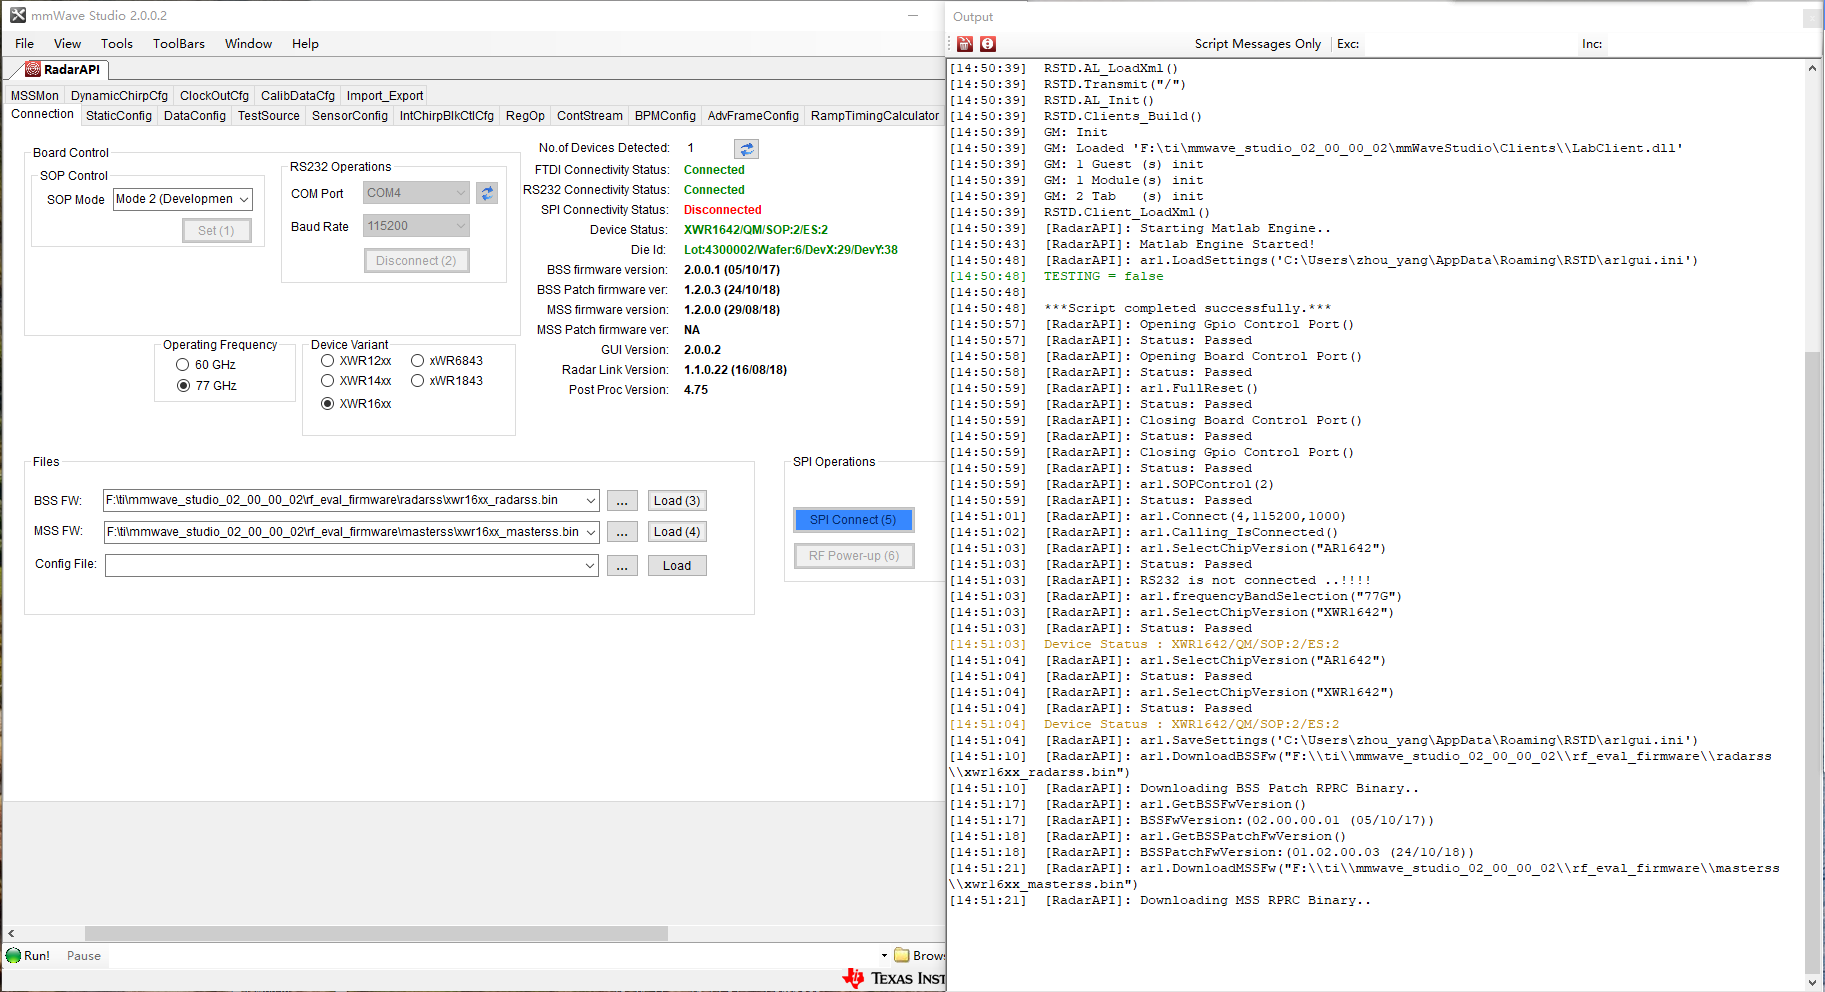Viewport: 1825px width, 992px height.
Task: Toggle Script Messages Only filter
Action: [1258, 44]
